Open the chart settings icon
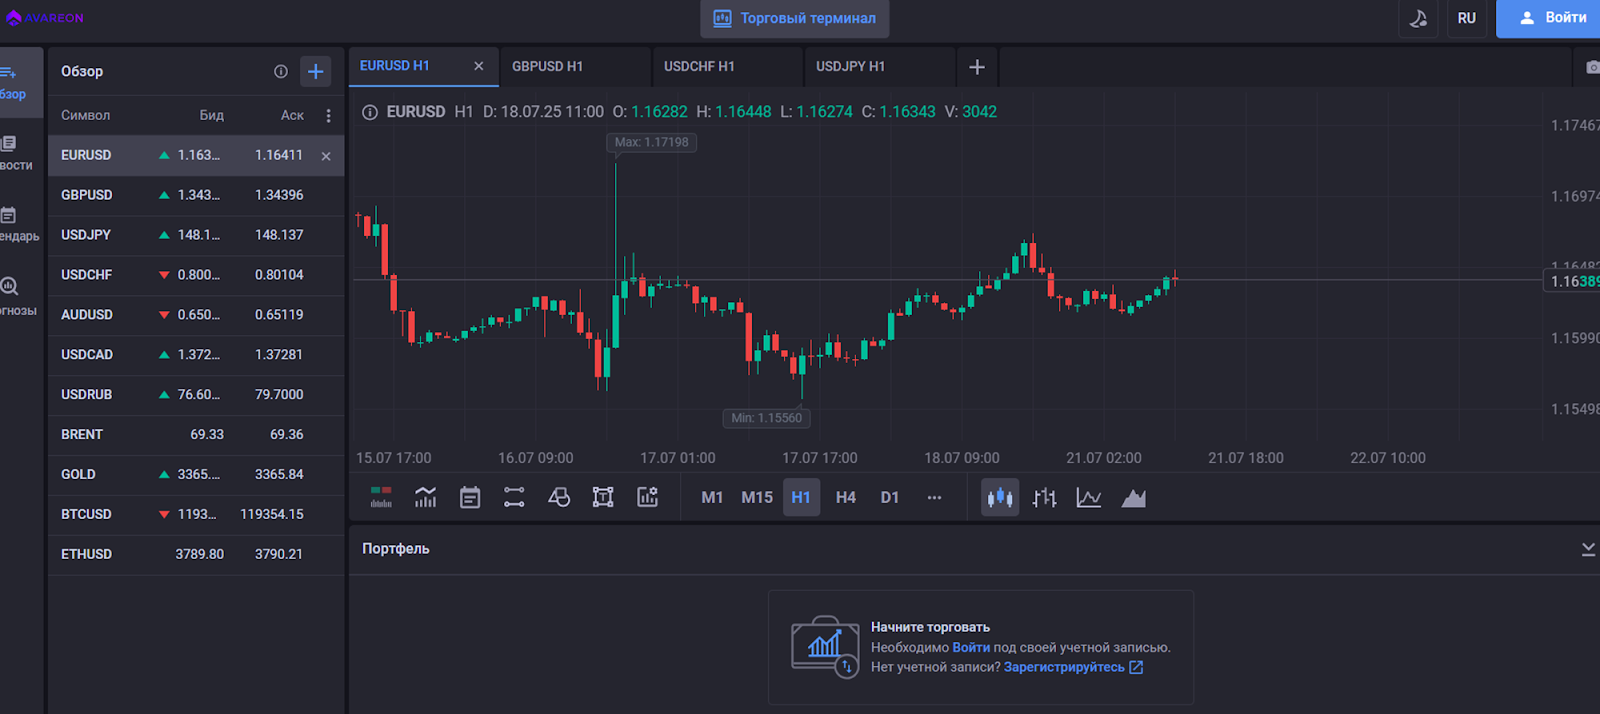 click(x=648, y=497)
